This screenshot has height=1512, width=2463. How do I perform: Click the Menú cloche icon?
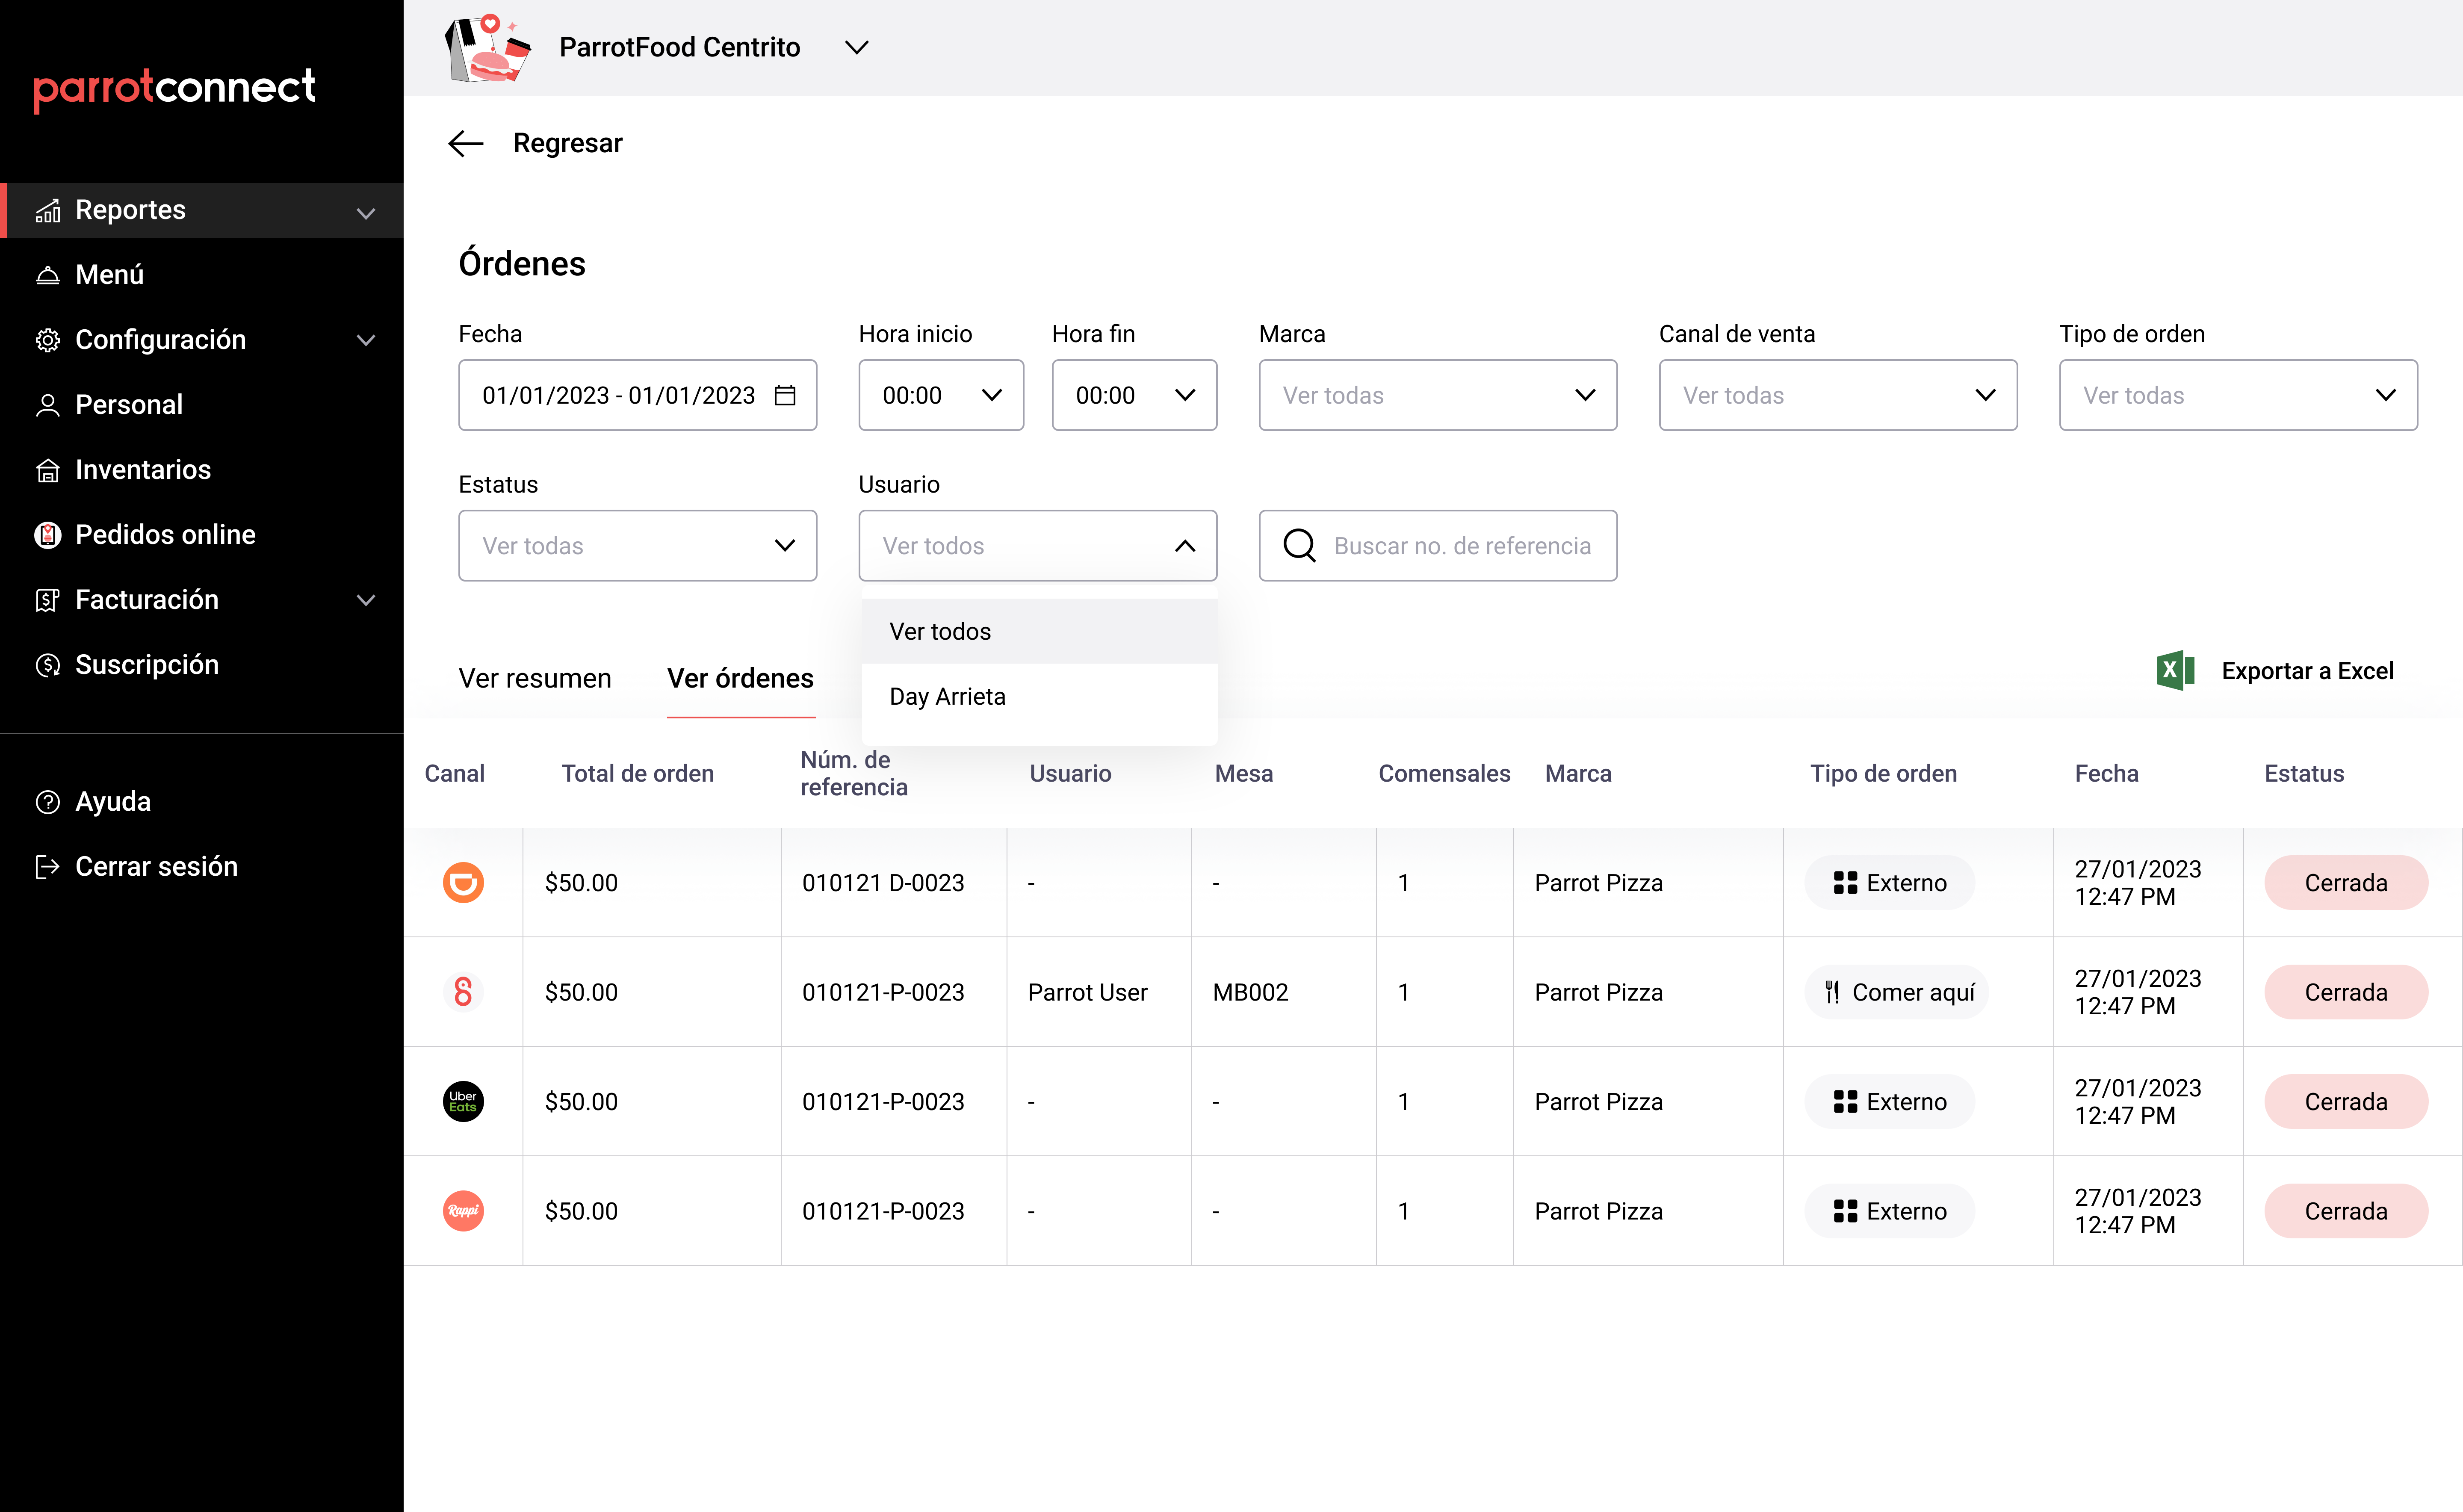(48, 275)
